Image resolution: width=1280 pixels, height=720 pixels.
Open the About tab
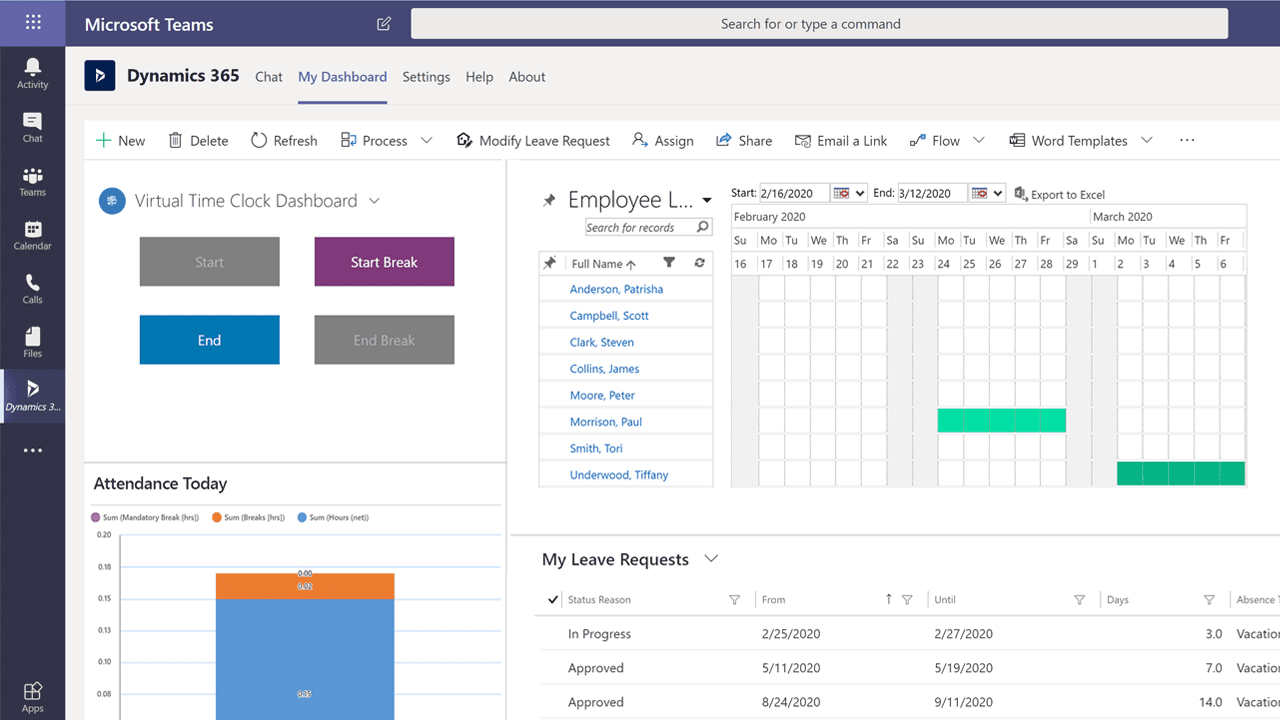tap(527, 77)
